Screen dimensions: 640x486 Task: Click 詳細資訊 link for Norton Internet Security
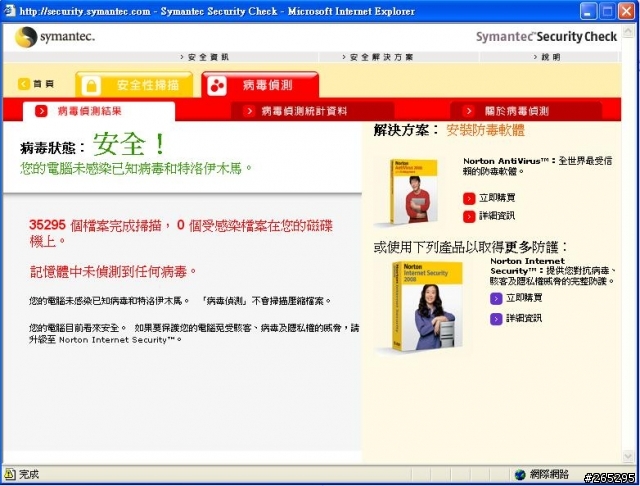coord(524,318)
